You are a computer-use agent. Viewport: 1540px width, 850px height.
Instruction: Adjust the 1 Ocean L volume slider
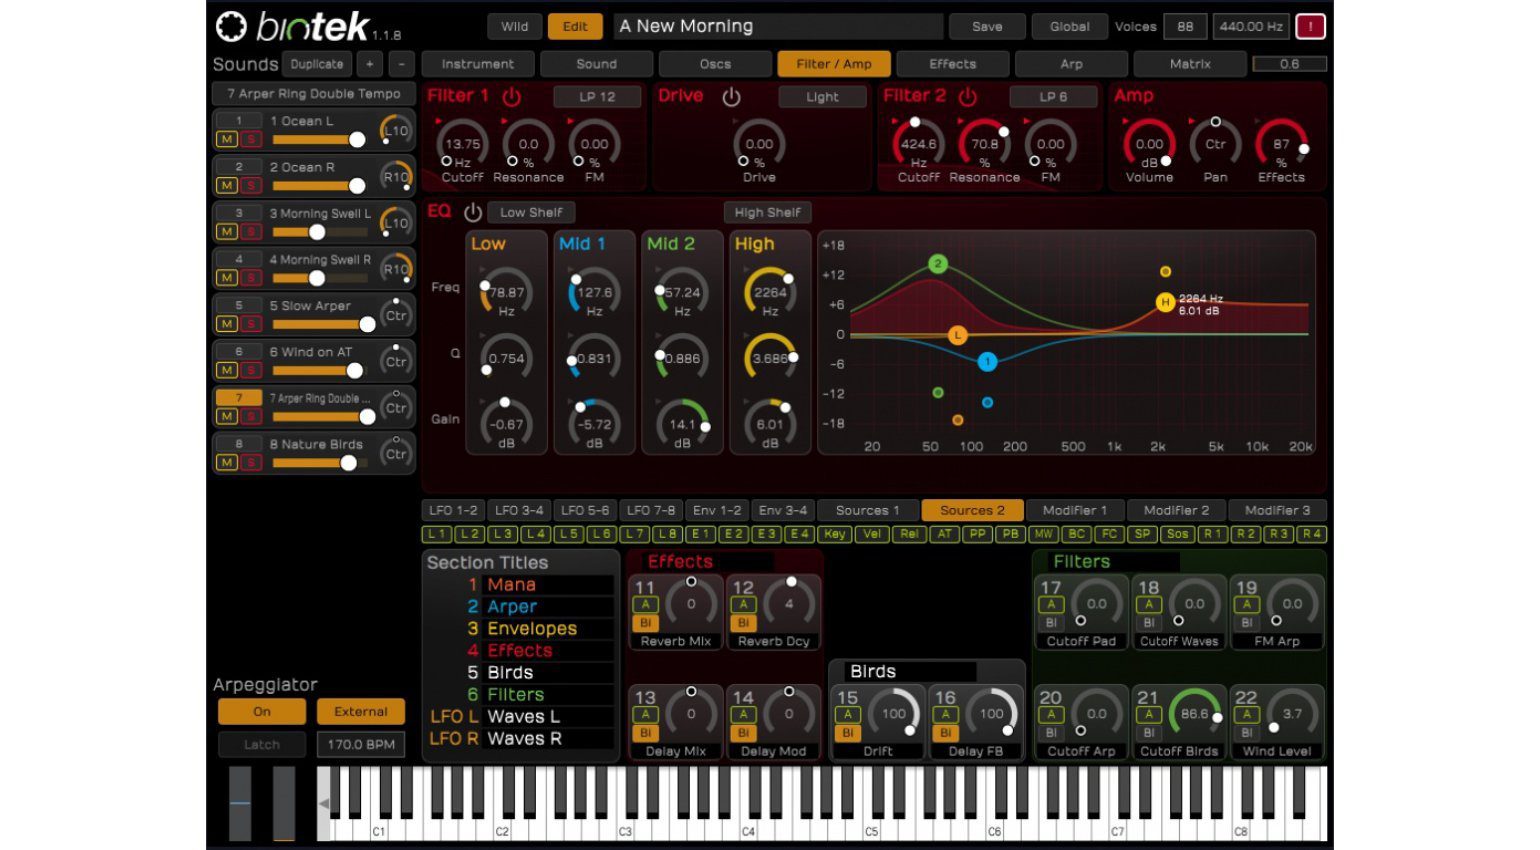[319, 139]
